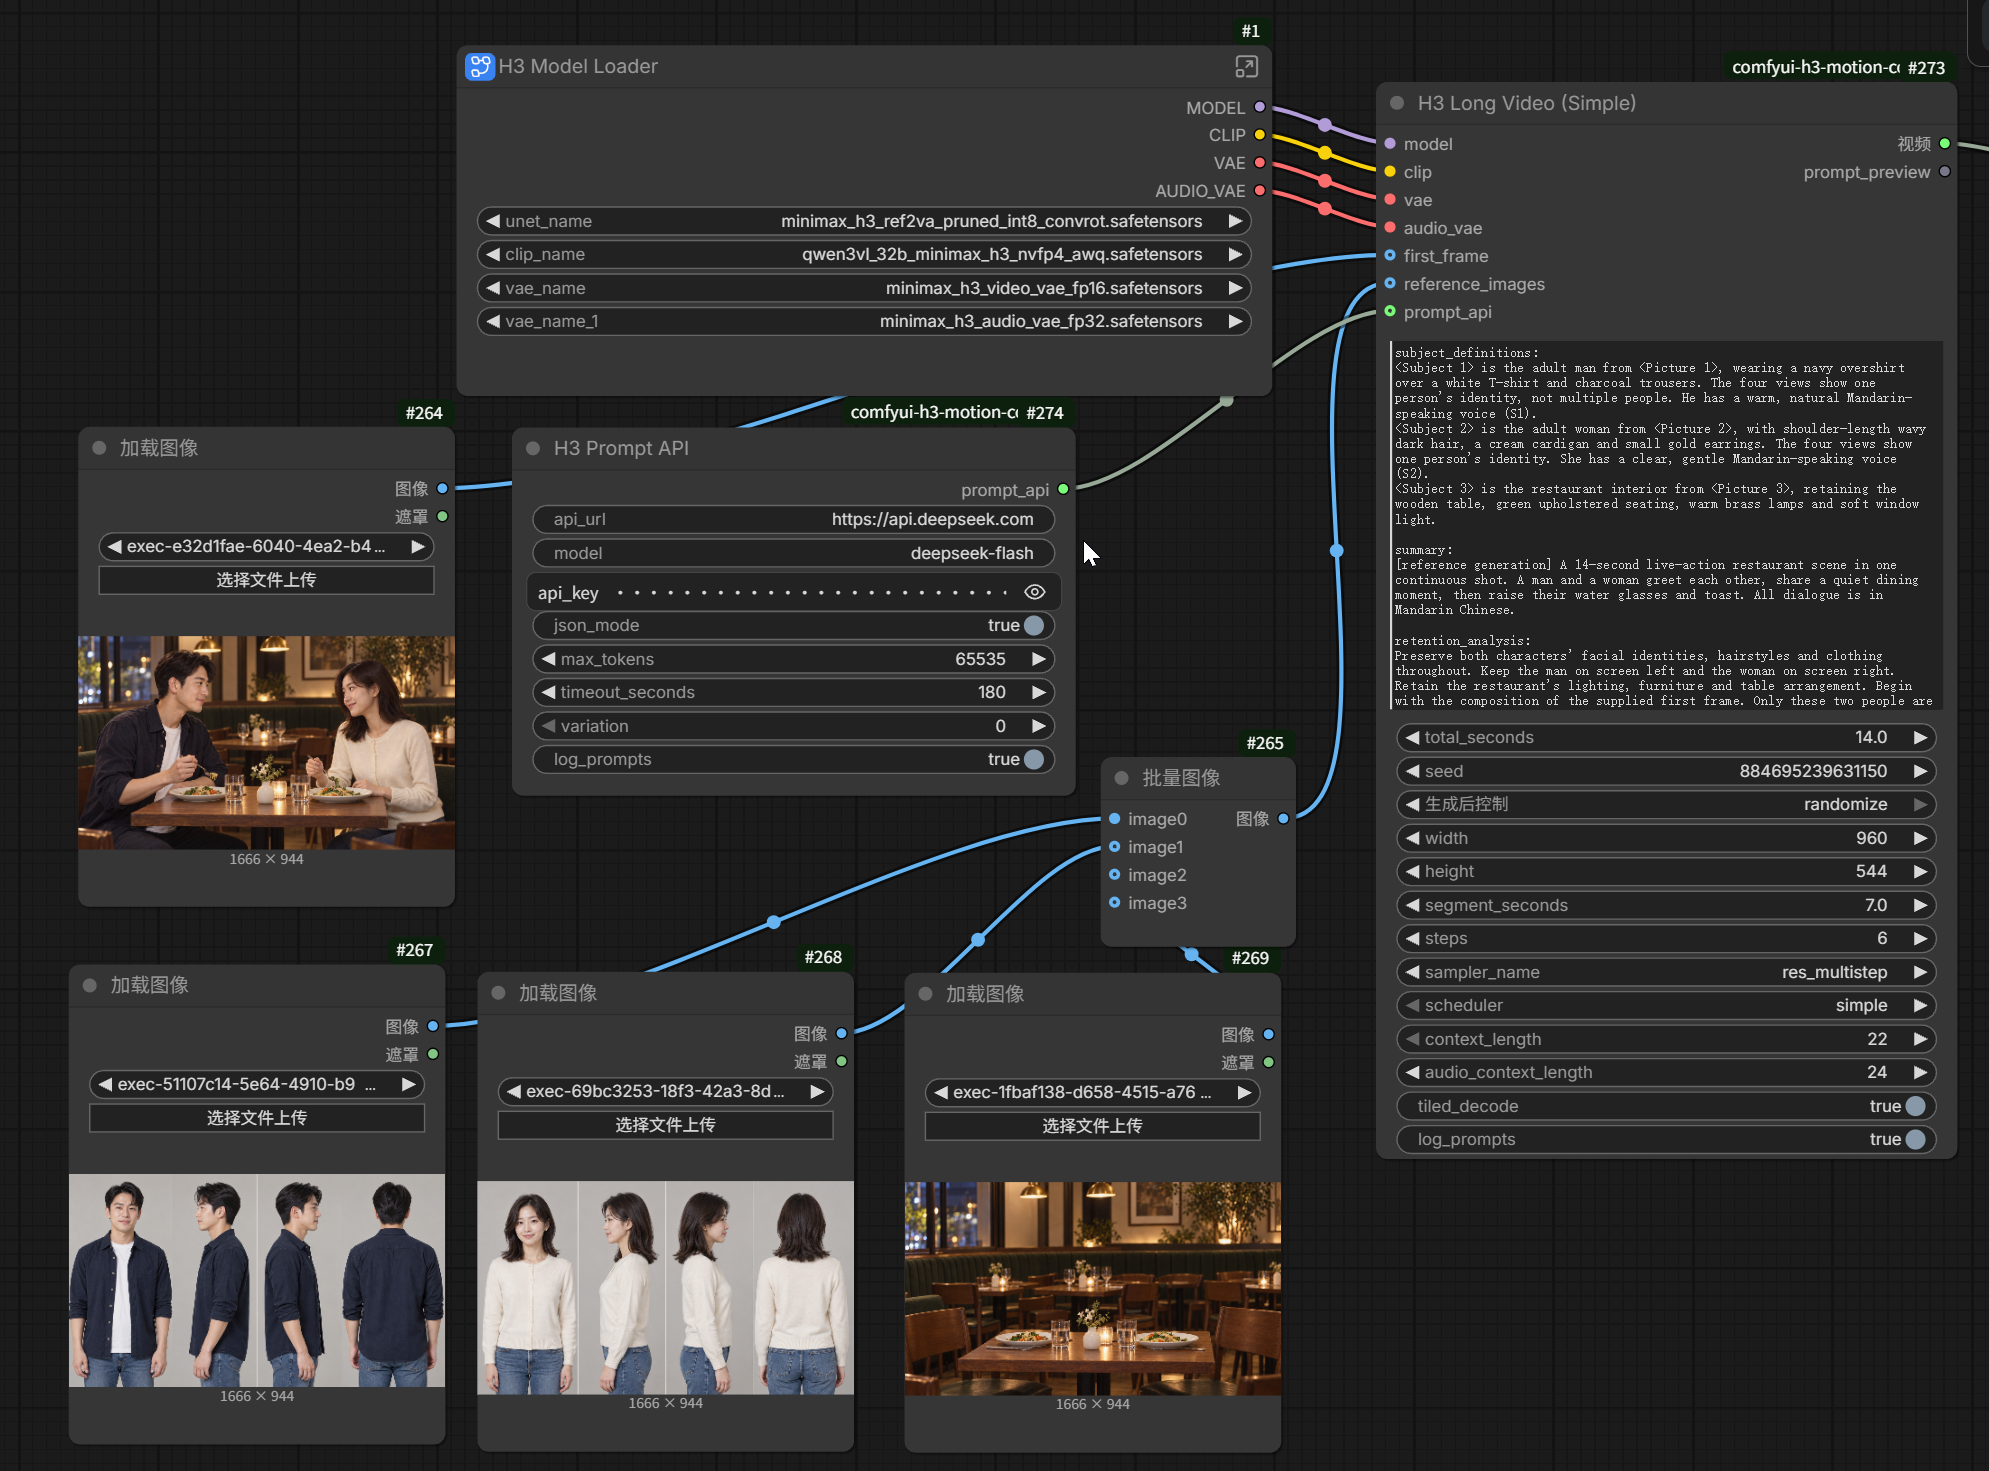The image size is (1989, 1471).
Task: Increase width value arrow
Action: 1920,838
